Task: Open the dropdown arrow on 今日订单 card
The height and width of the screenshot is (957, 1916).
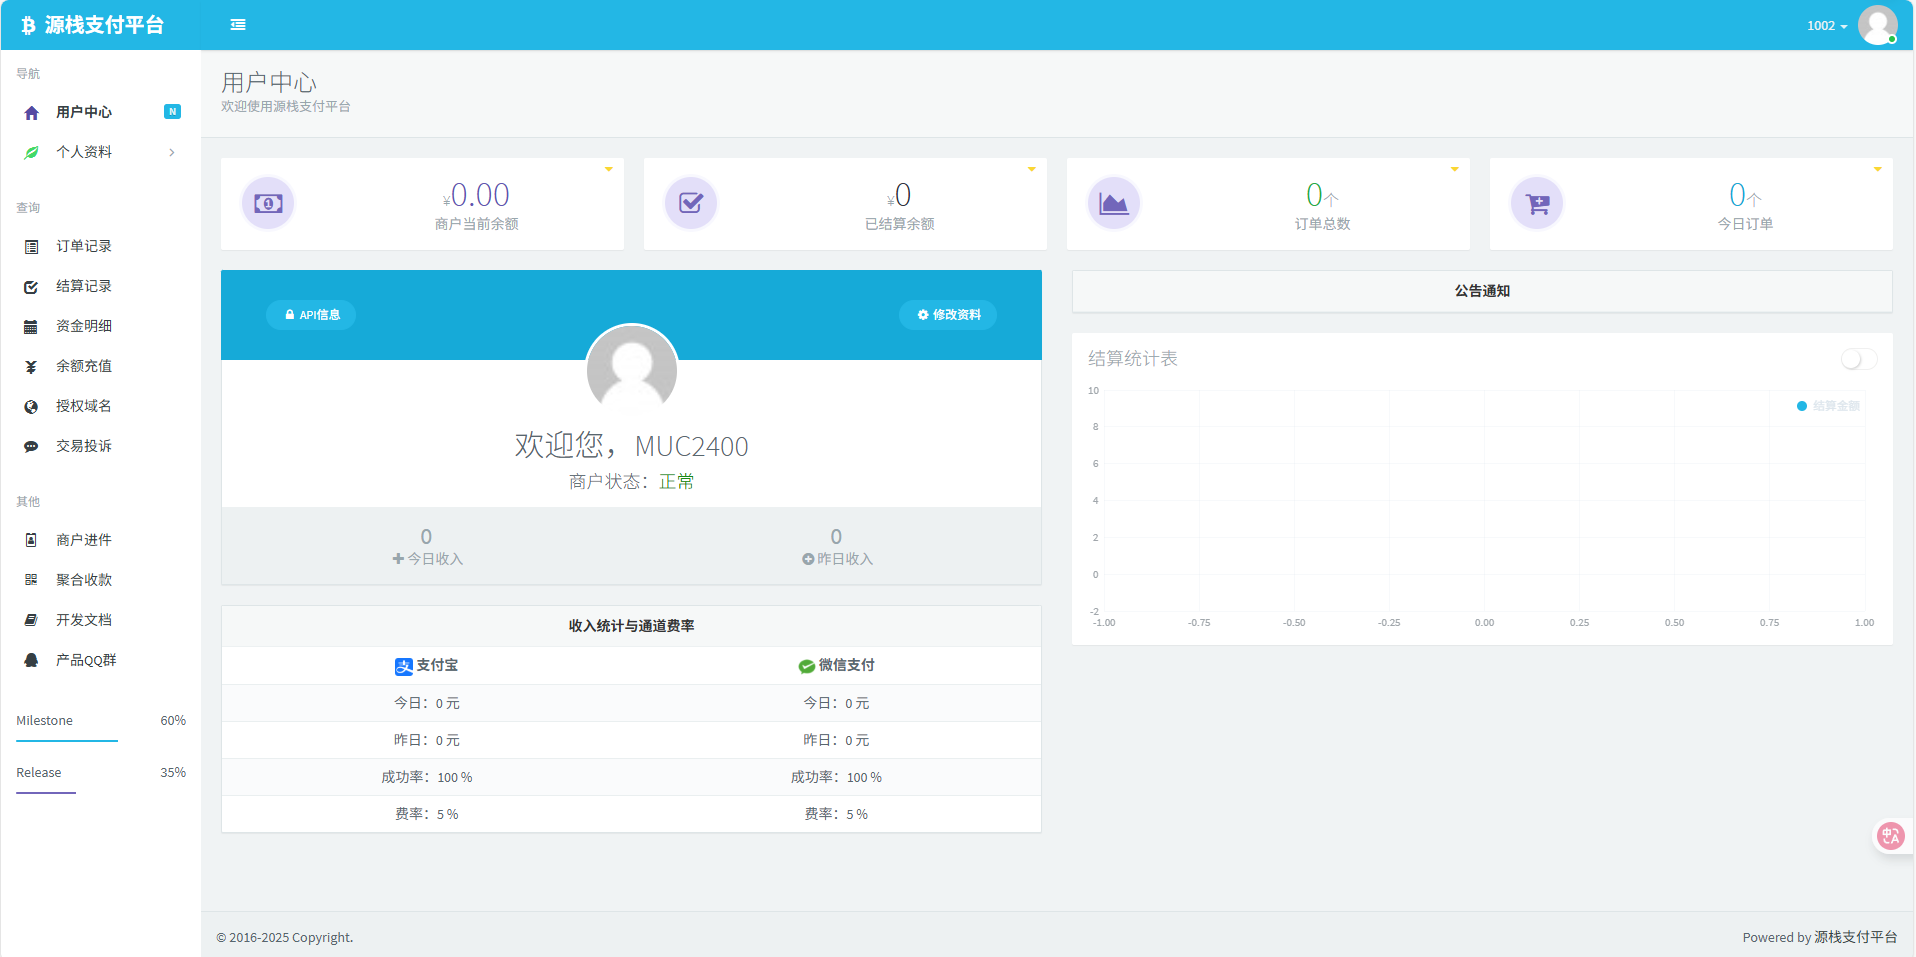Action: [1877, 169]
